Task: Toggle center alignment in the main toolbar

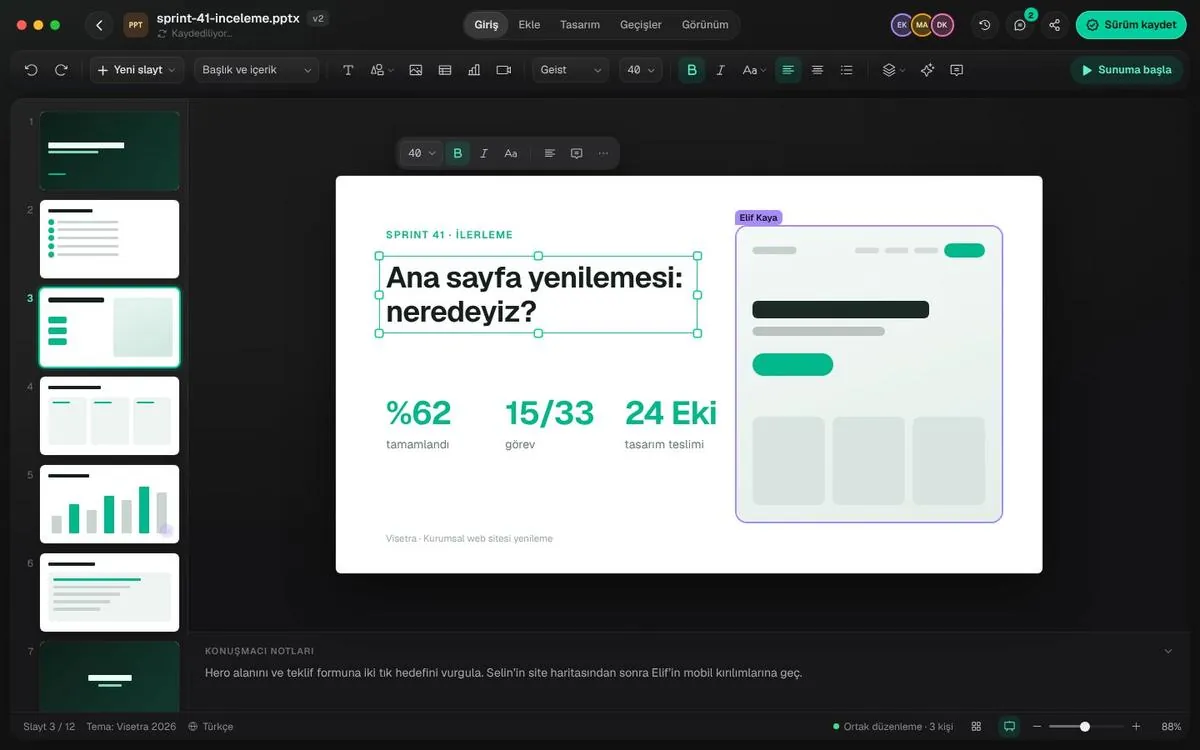Action: click(817, 70)
